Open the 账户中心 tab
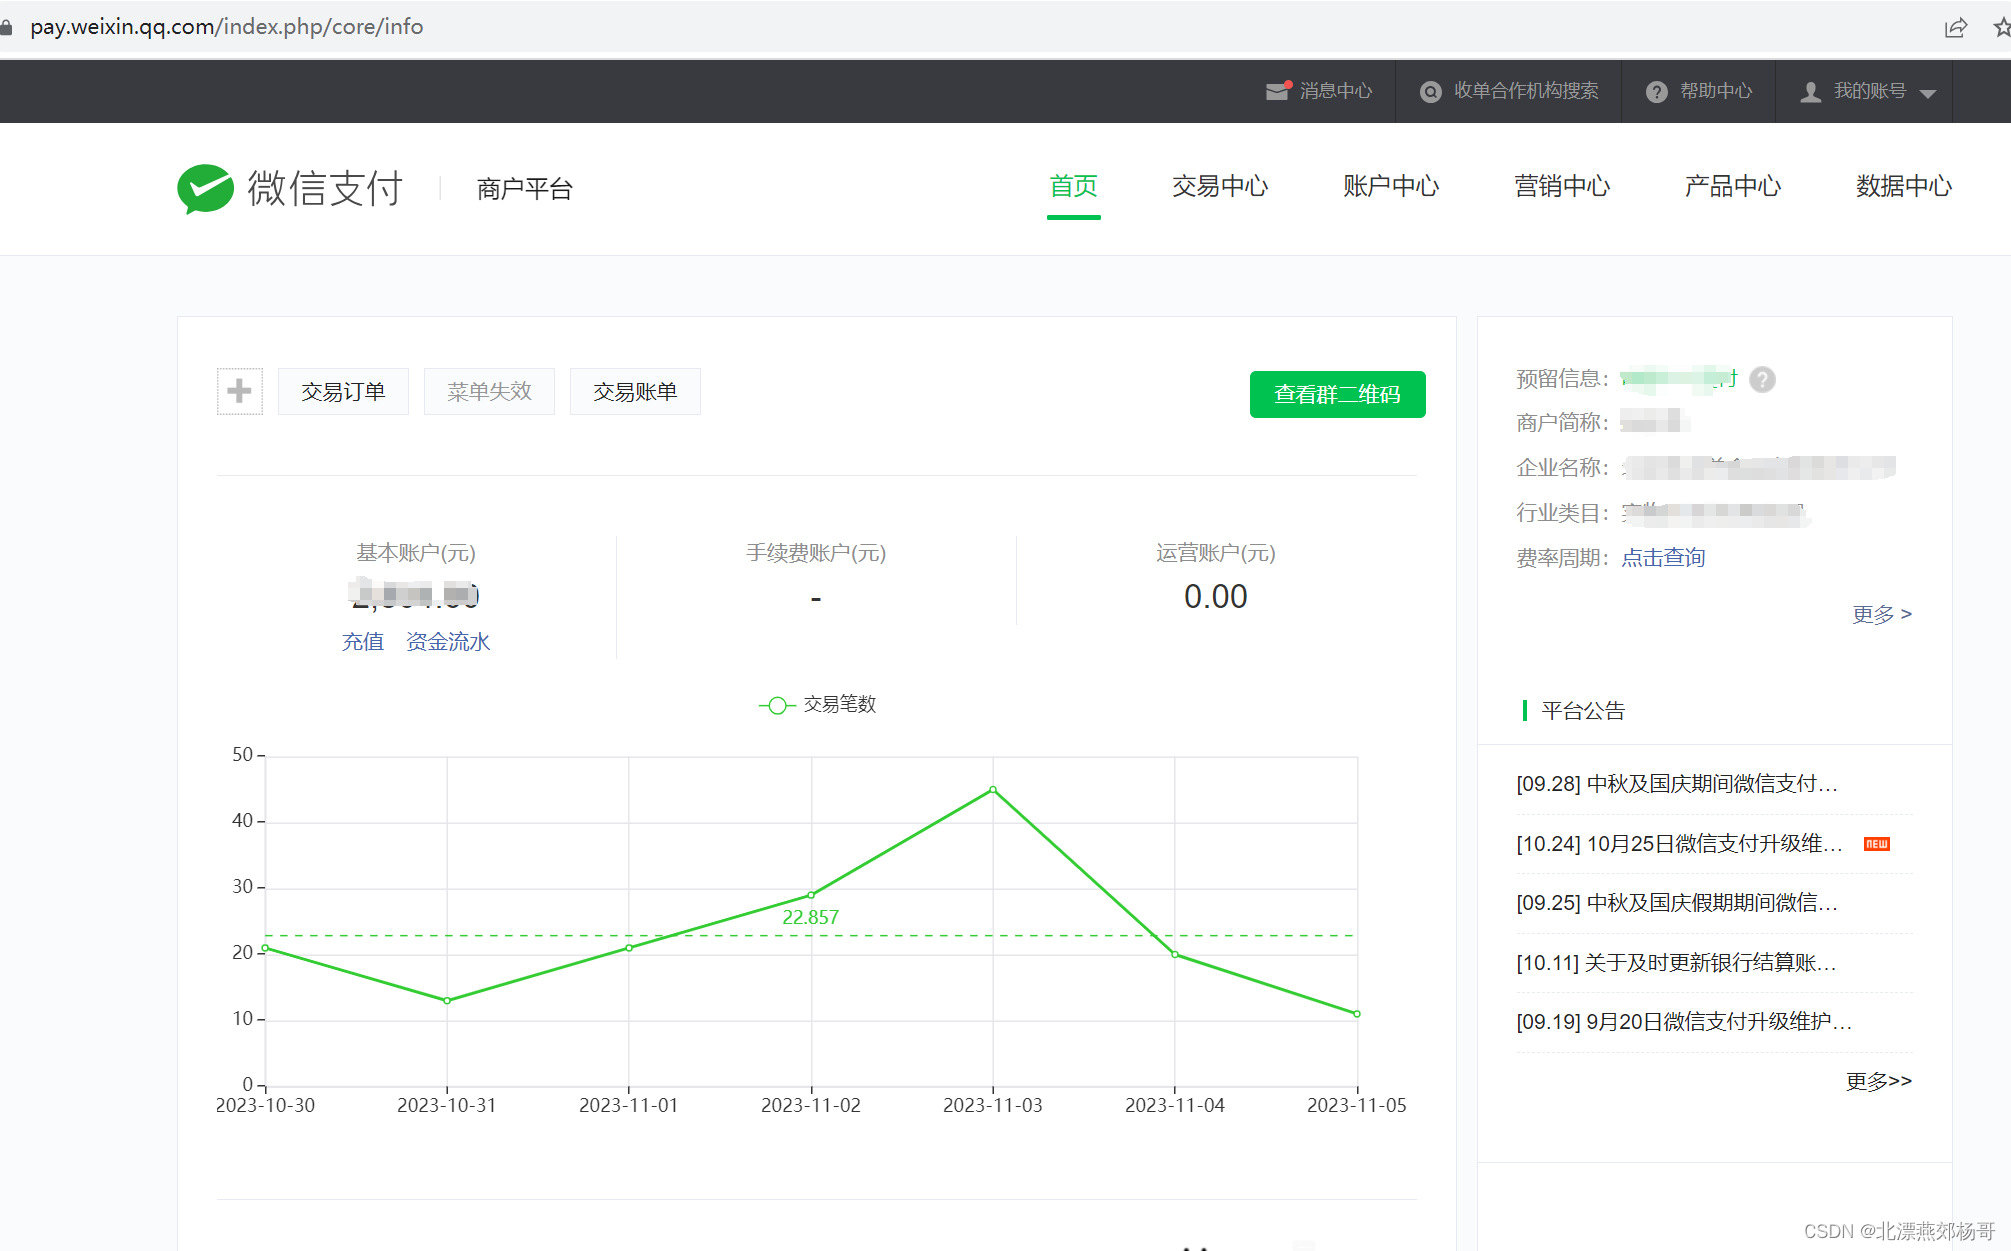2011x1251 pixels. click(x=1391, y=186)
